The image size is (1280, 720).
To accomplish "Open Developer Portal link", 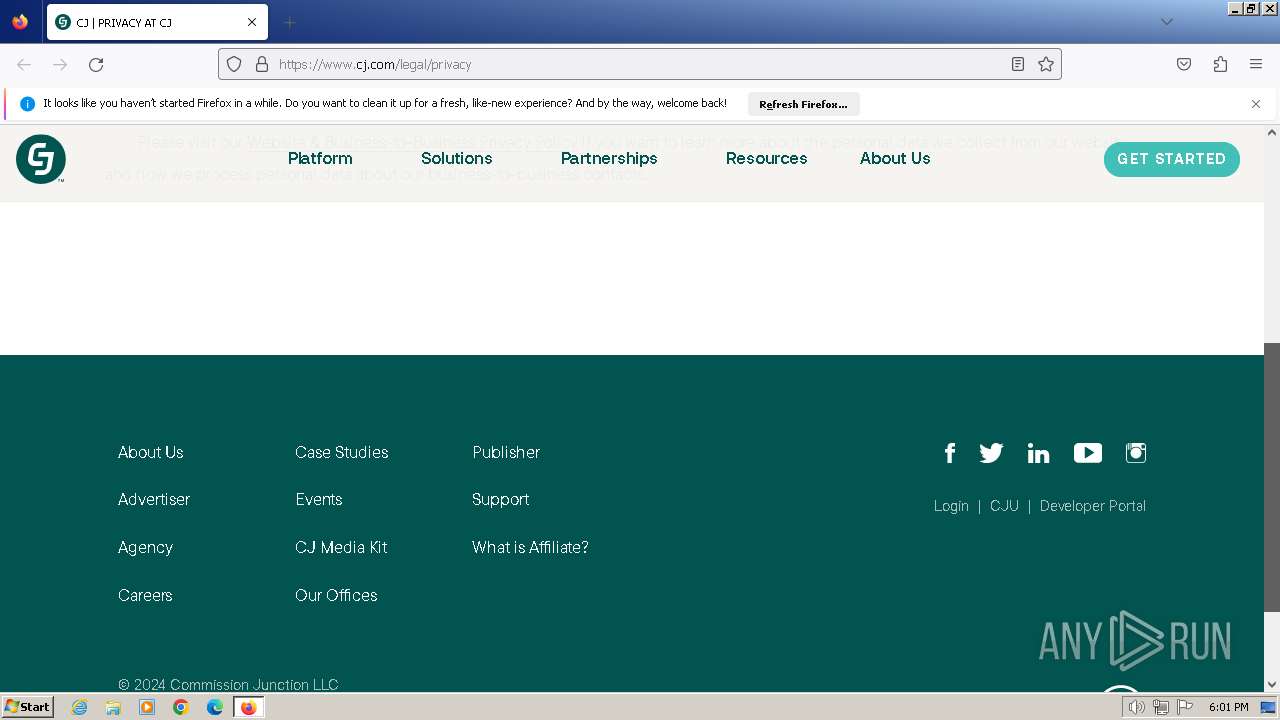I will [1093, 506].
